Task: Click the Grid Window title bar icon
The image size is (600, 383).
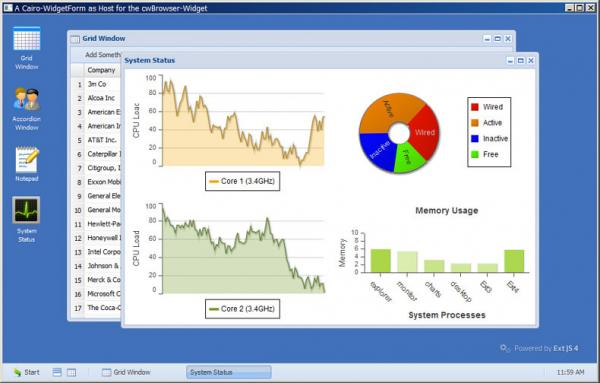Action: click(75, 39)
